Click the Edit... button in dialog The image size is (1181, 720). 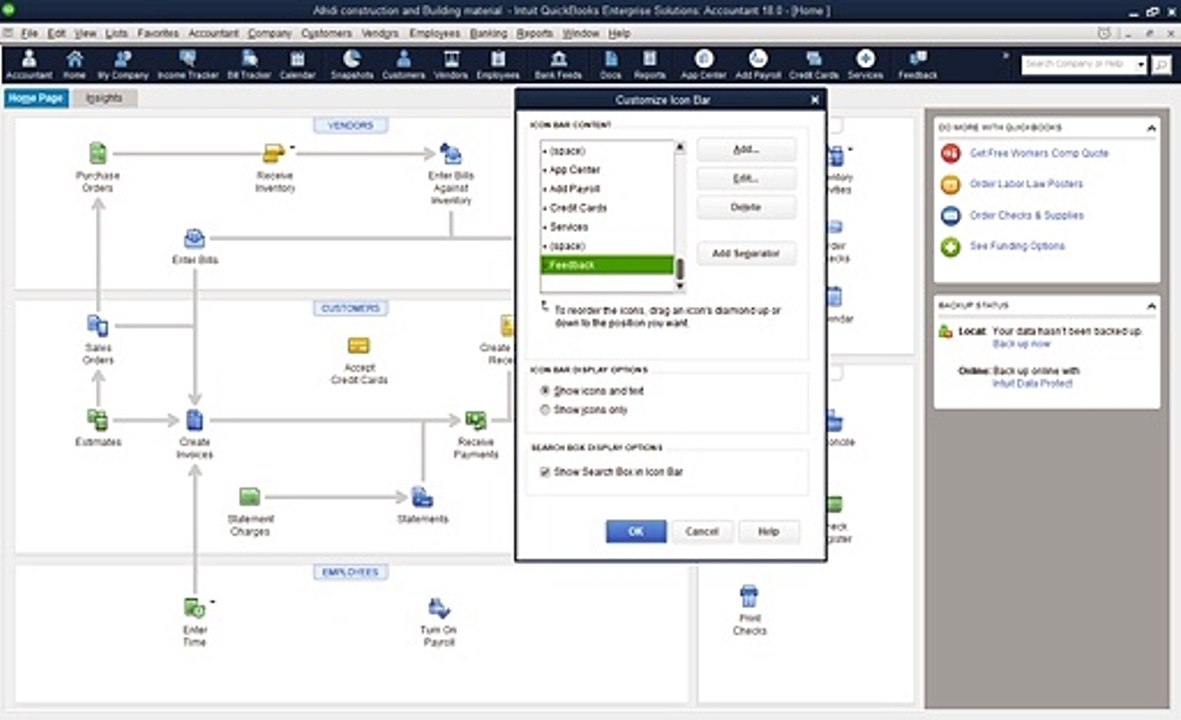pos(746,178)
